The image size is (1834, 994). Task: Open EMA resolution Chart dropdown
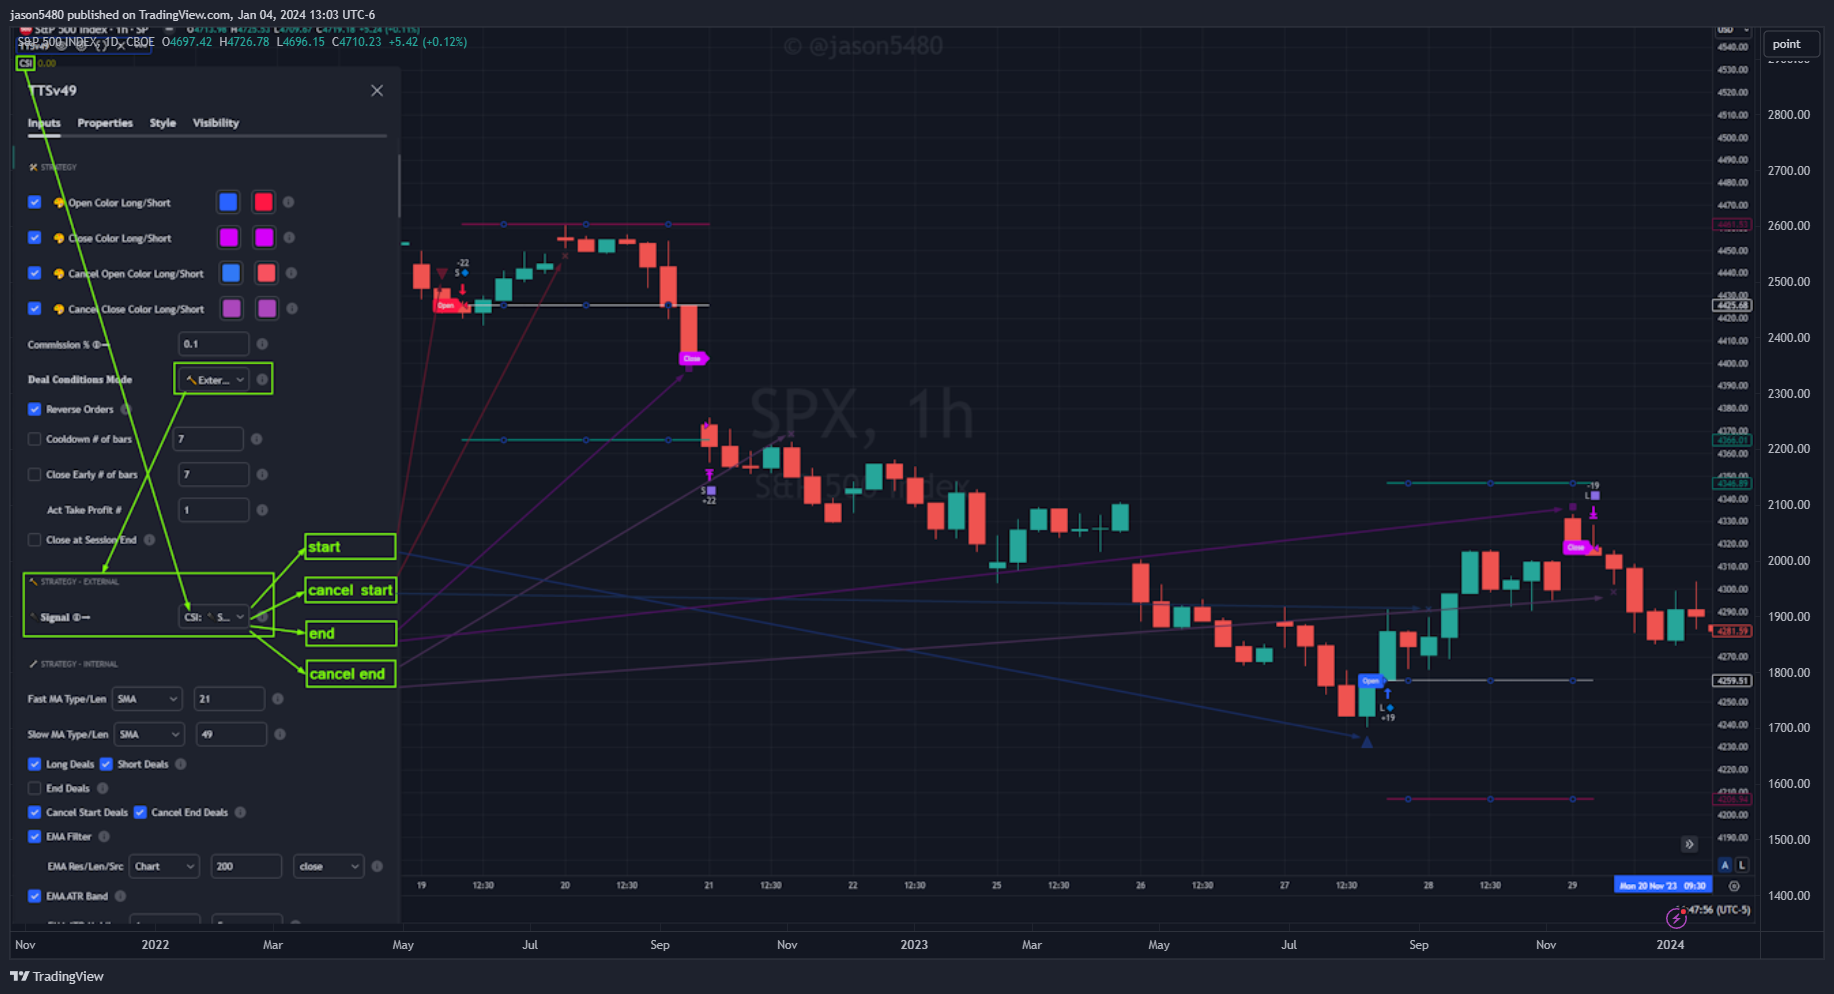(164, 866)
